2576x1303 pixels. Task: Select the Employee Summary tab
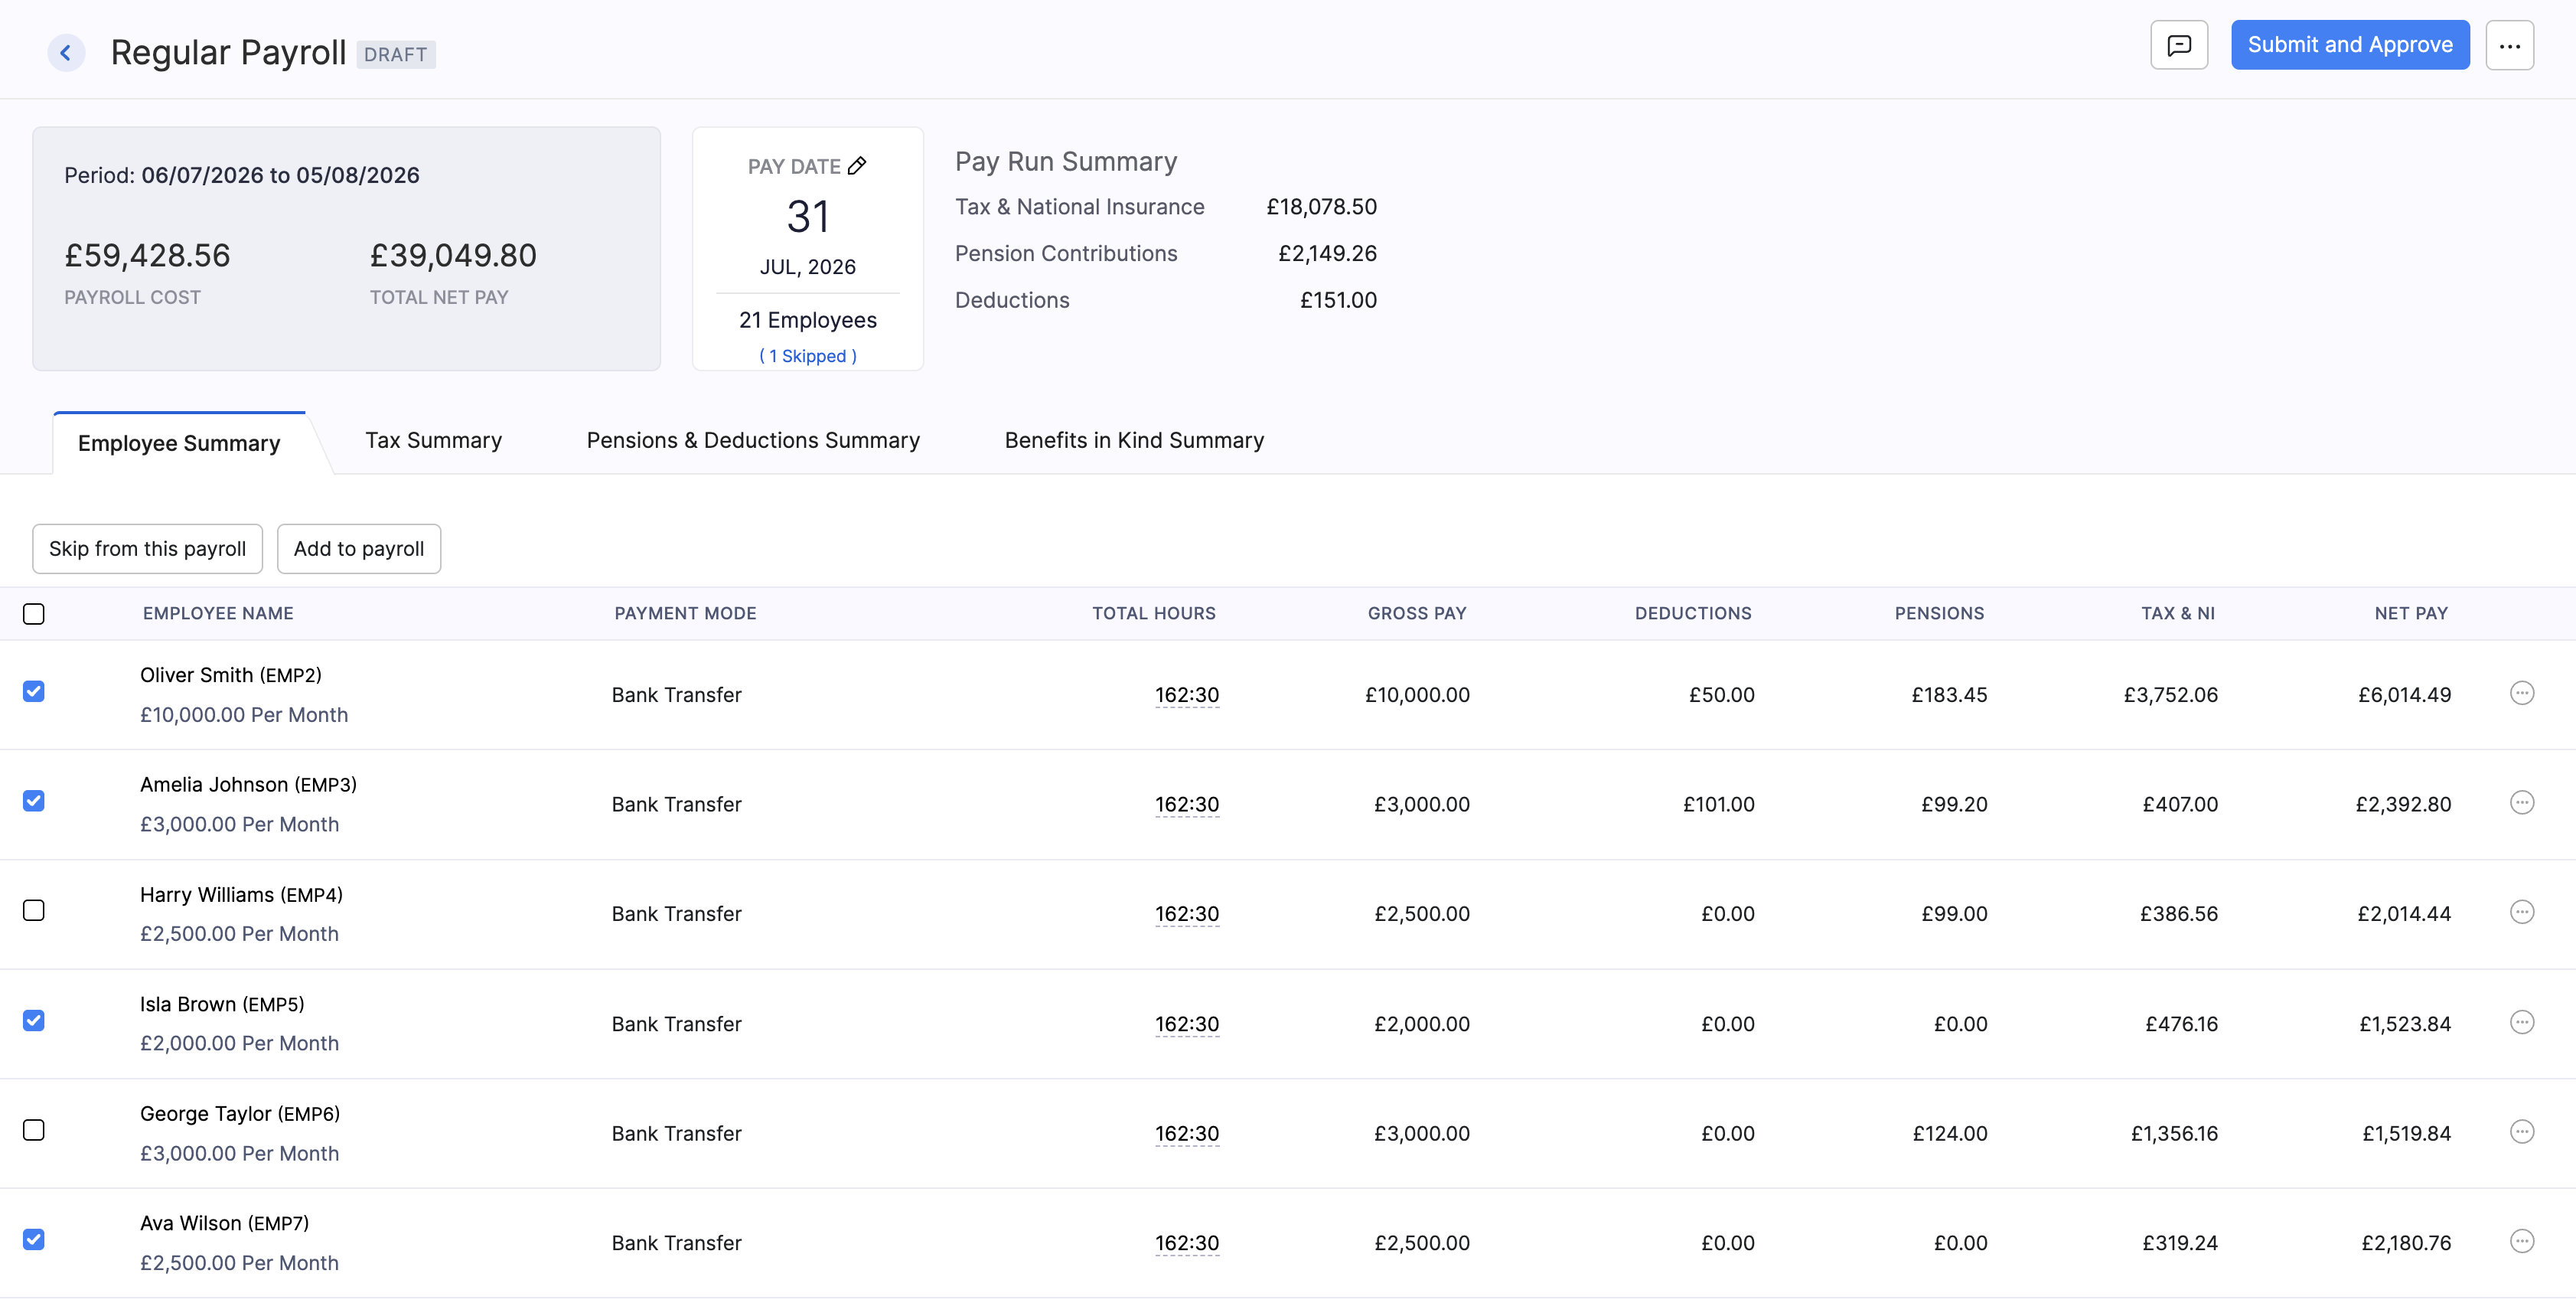tap(179, 443)
